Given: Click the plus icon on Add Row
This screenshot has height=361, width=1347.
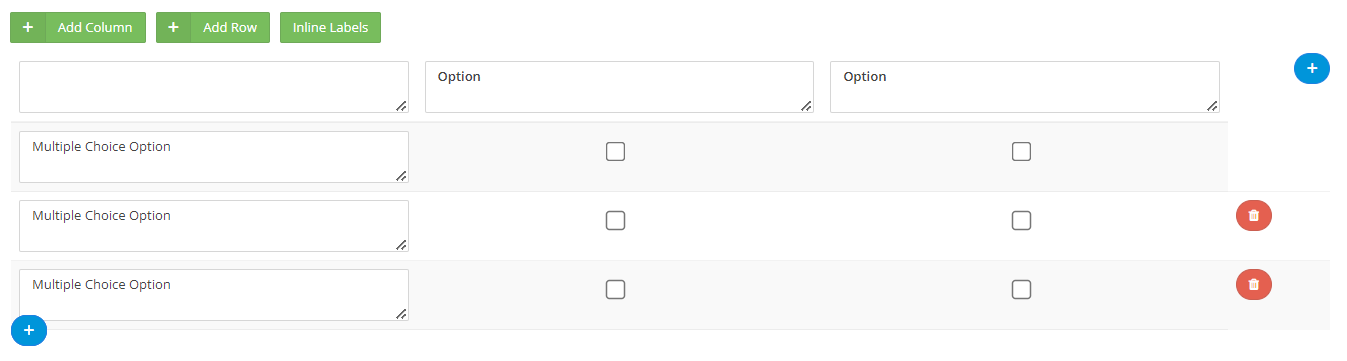Looking at the screenshot, I should [174, 27].
